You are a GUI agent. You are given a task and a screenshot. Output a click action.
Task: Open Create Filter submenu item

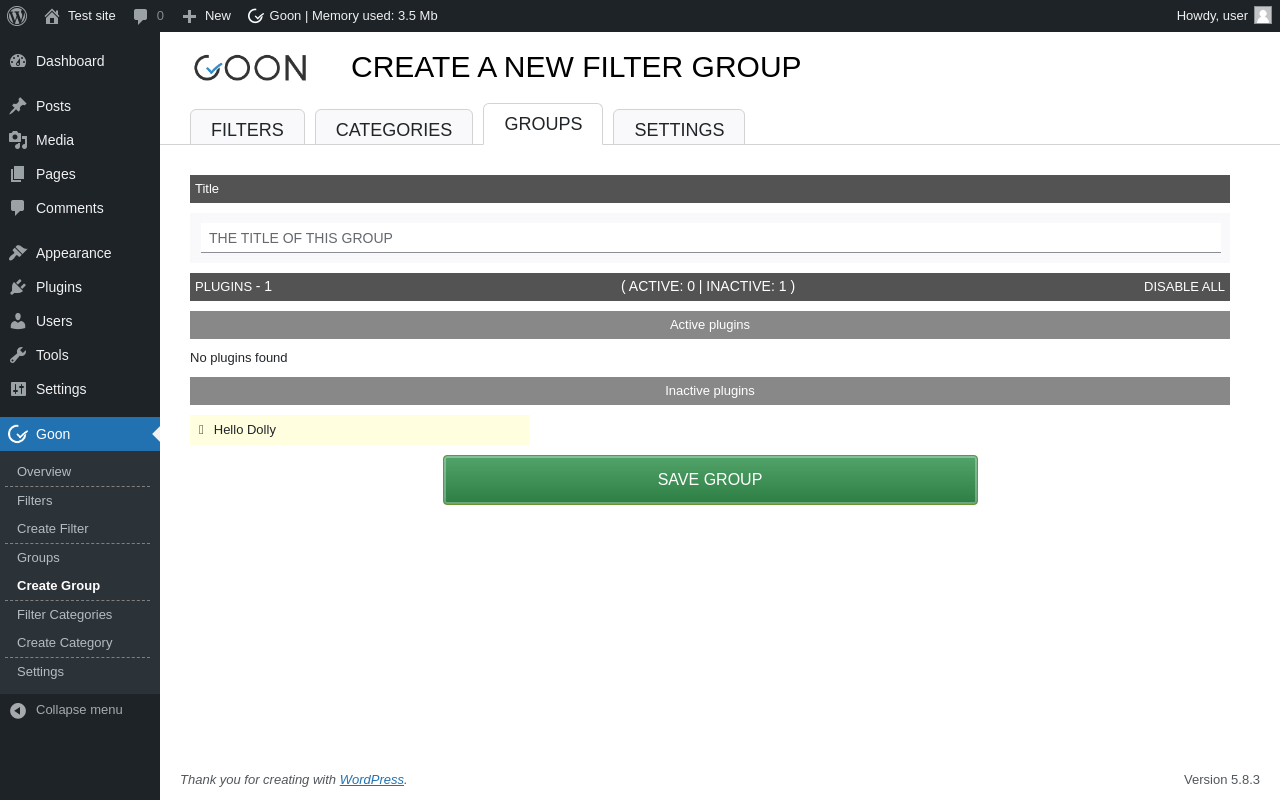[53, 529]
